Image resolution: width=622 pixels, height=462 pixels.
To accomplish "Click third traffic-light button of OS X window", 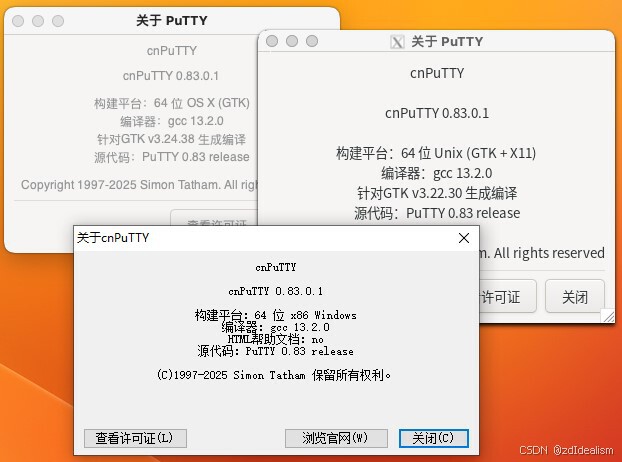I will coord(58,21).
